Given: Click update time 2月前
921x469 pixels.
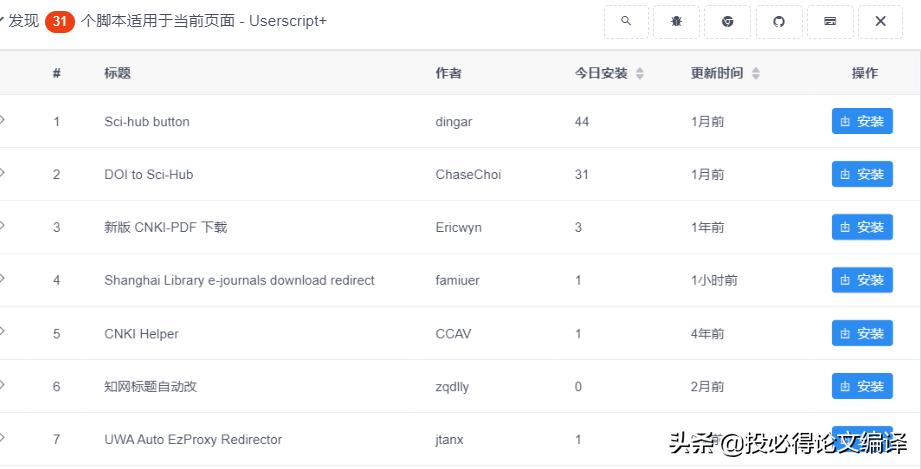Looking at the screenshot, I should 707,387.
